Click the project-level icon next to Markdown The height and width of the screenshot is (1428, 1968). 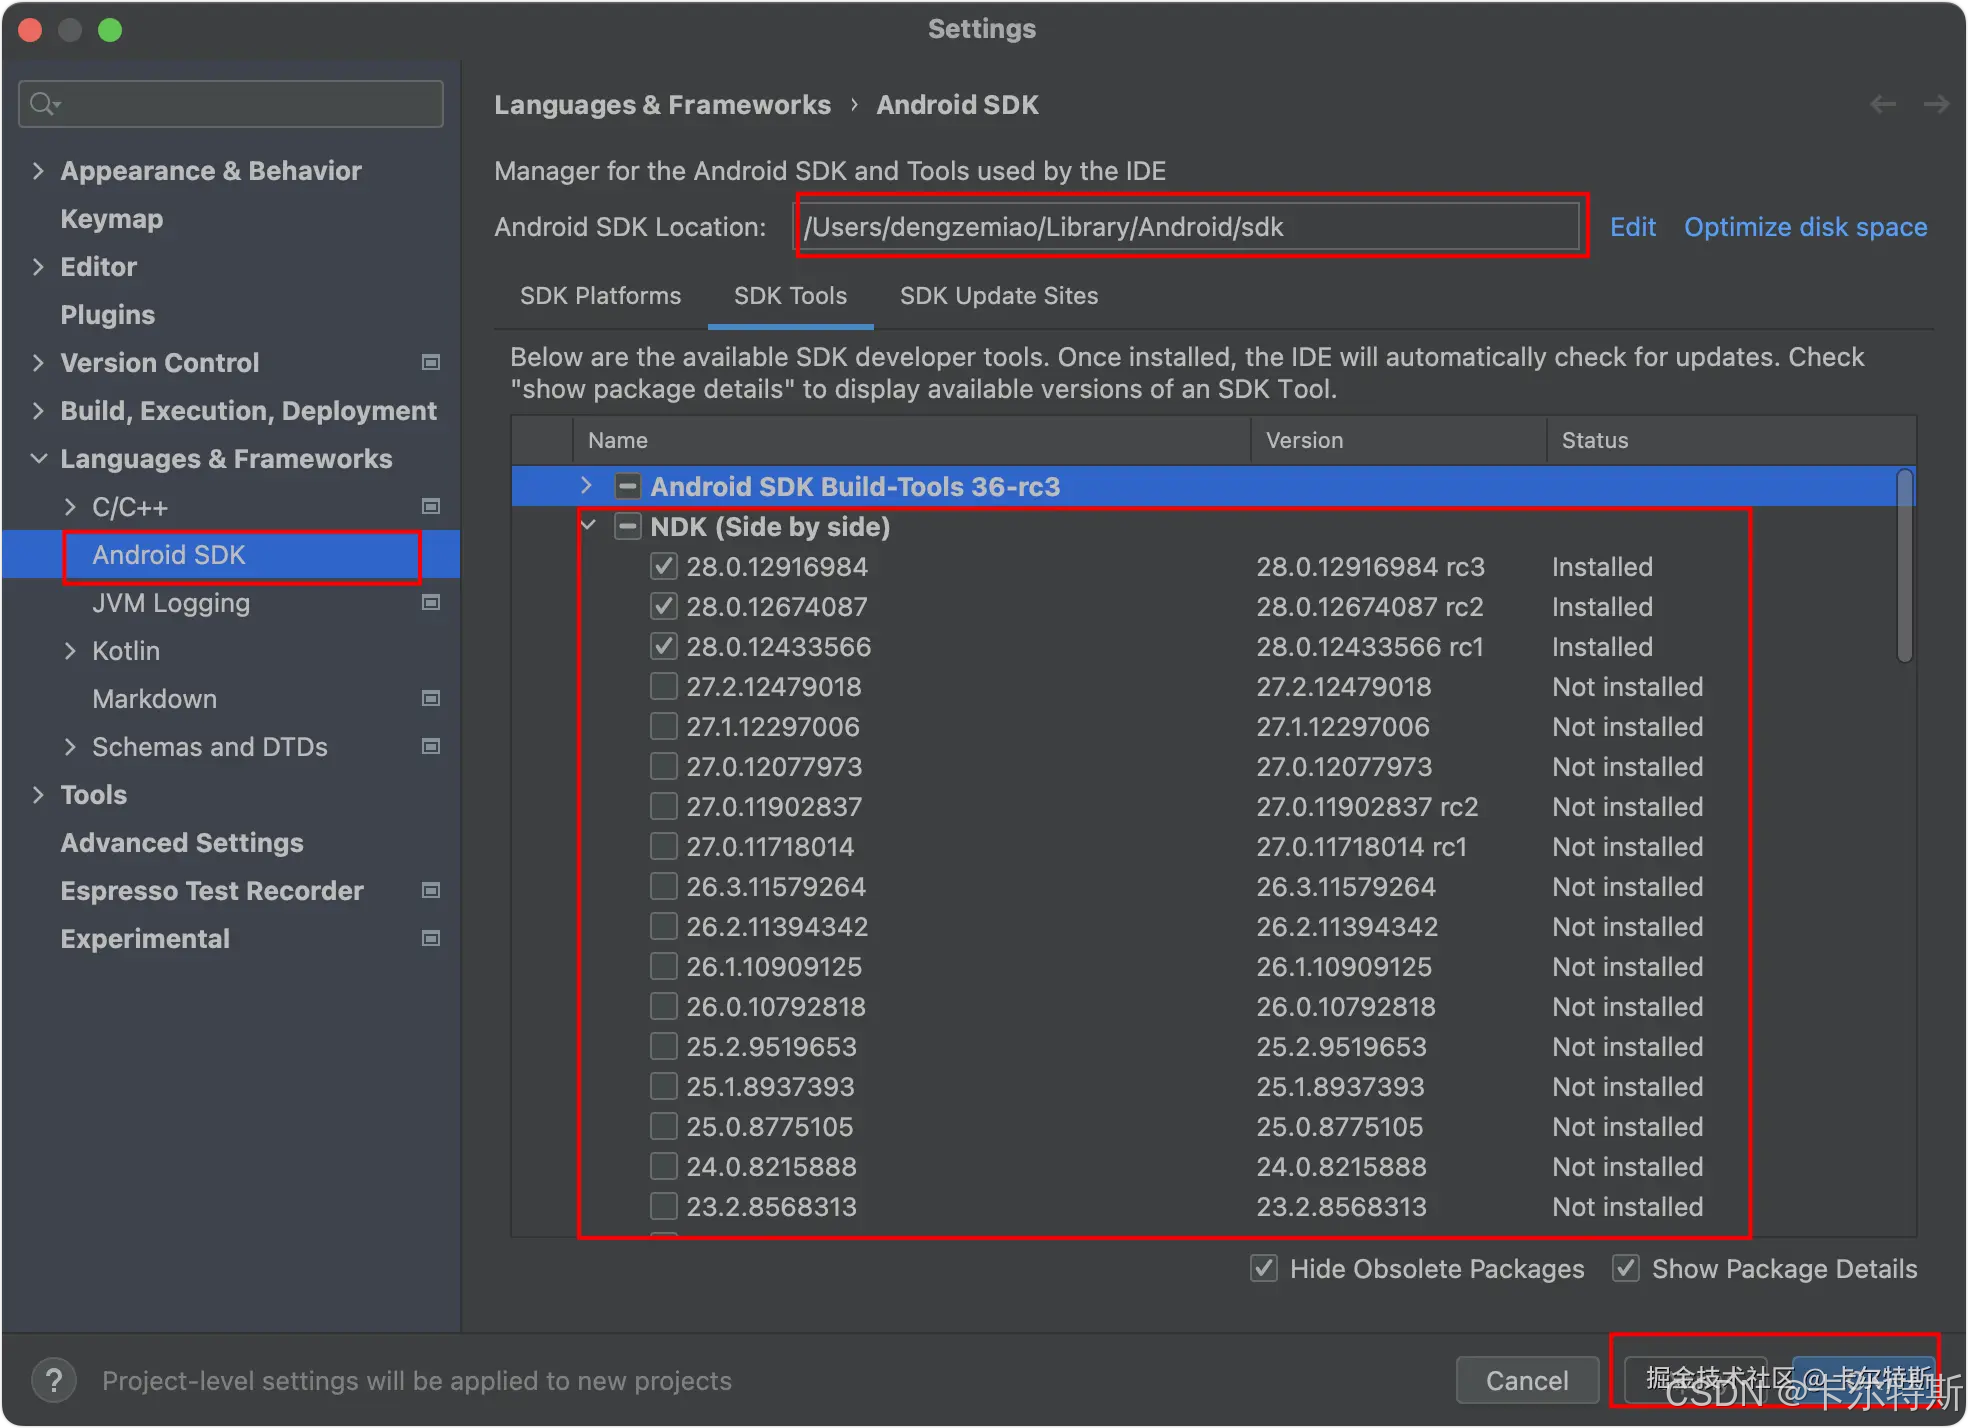431,698
